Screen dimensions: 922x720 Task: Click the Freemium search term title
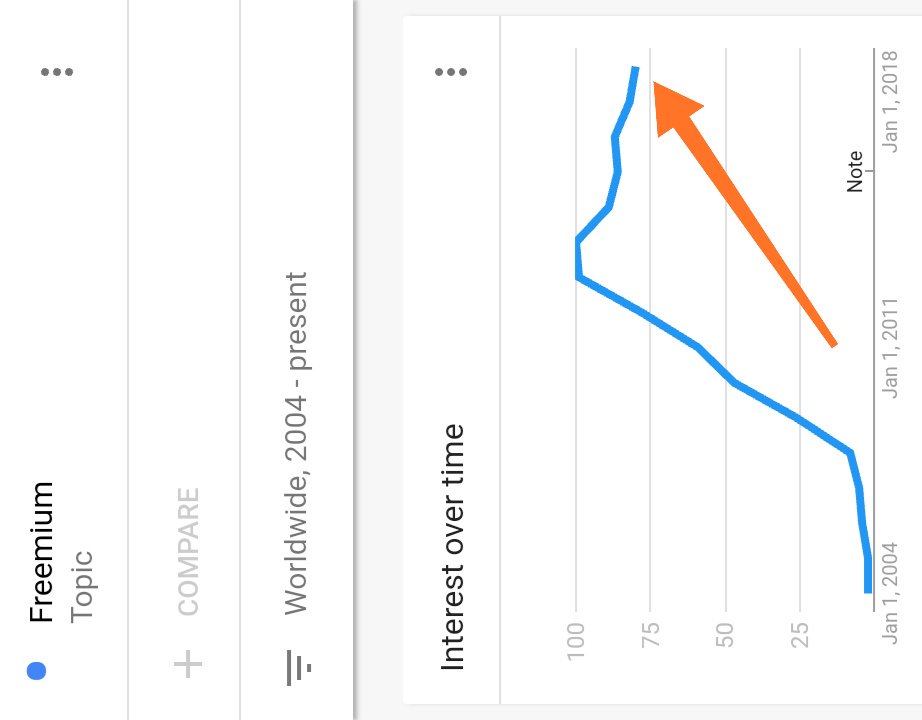[x=42, y=552]
